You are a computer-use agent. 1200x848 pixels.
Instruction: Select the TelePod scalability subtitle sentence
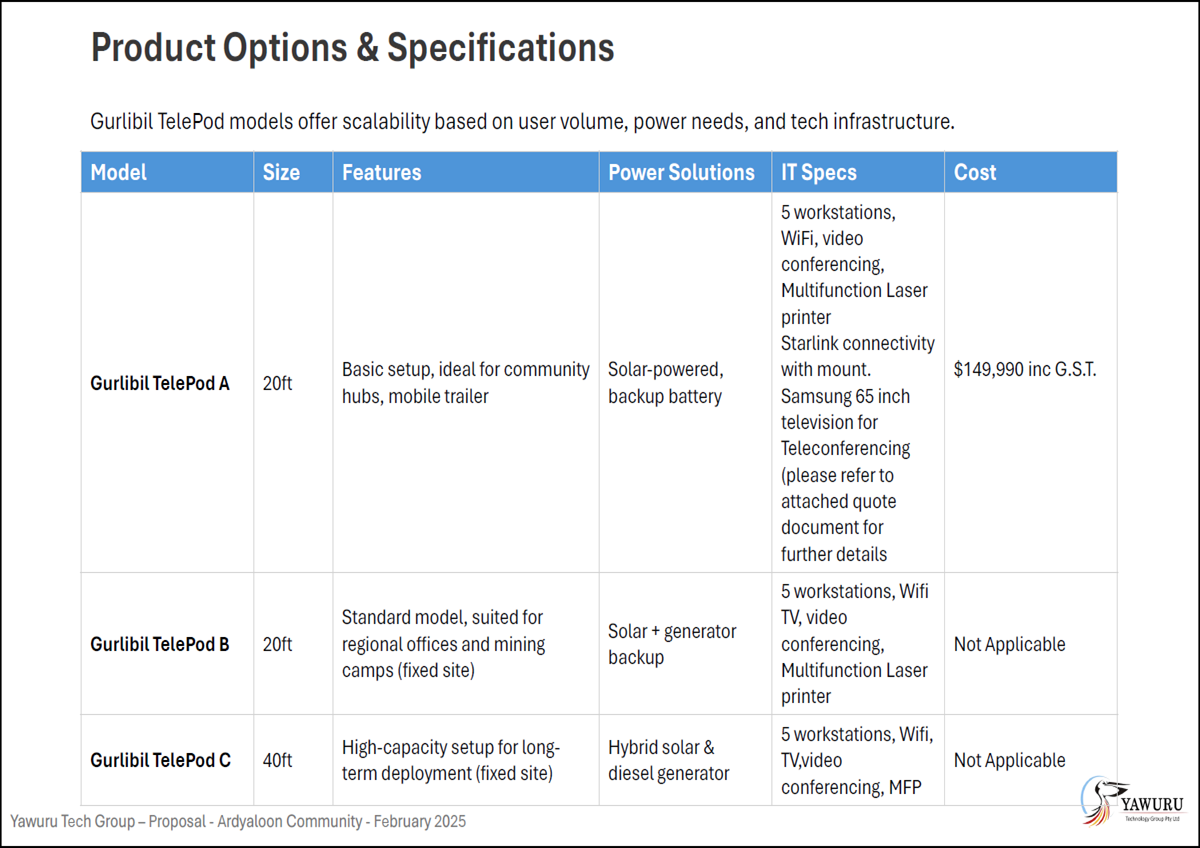[523, 122]
